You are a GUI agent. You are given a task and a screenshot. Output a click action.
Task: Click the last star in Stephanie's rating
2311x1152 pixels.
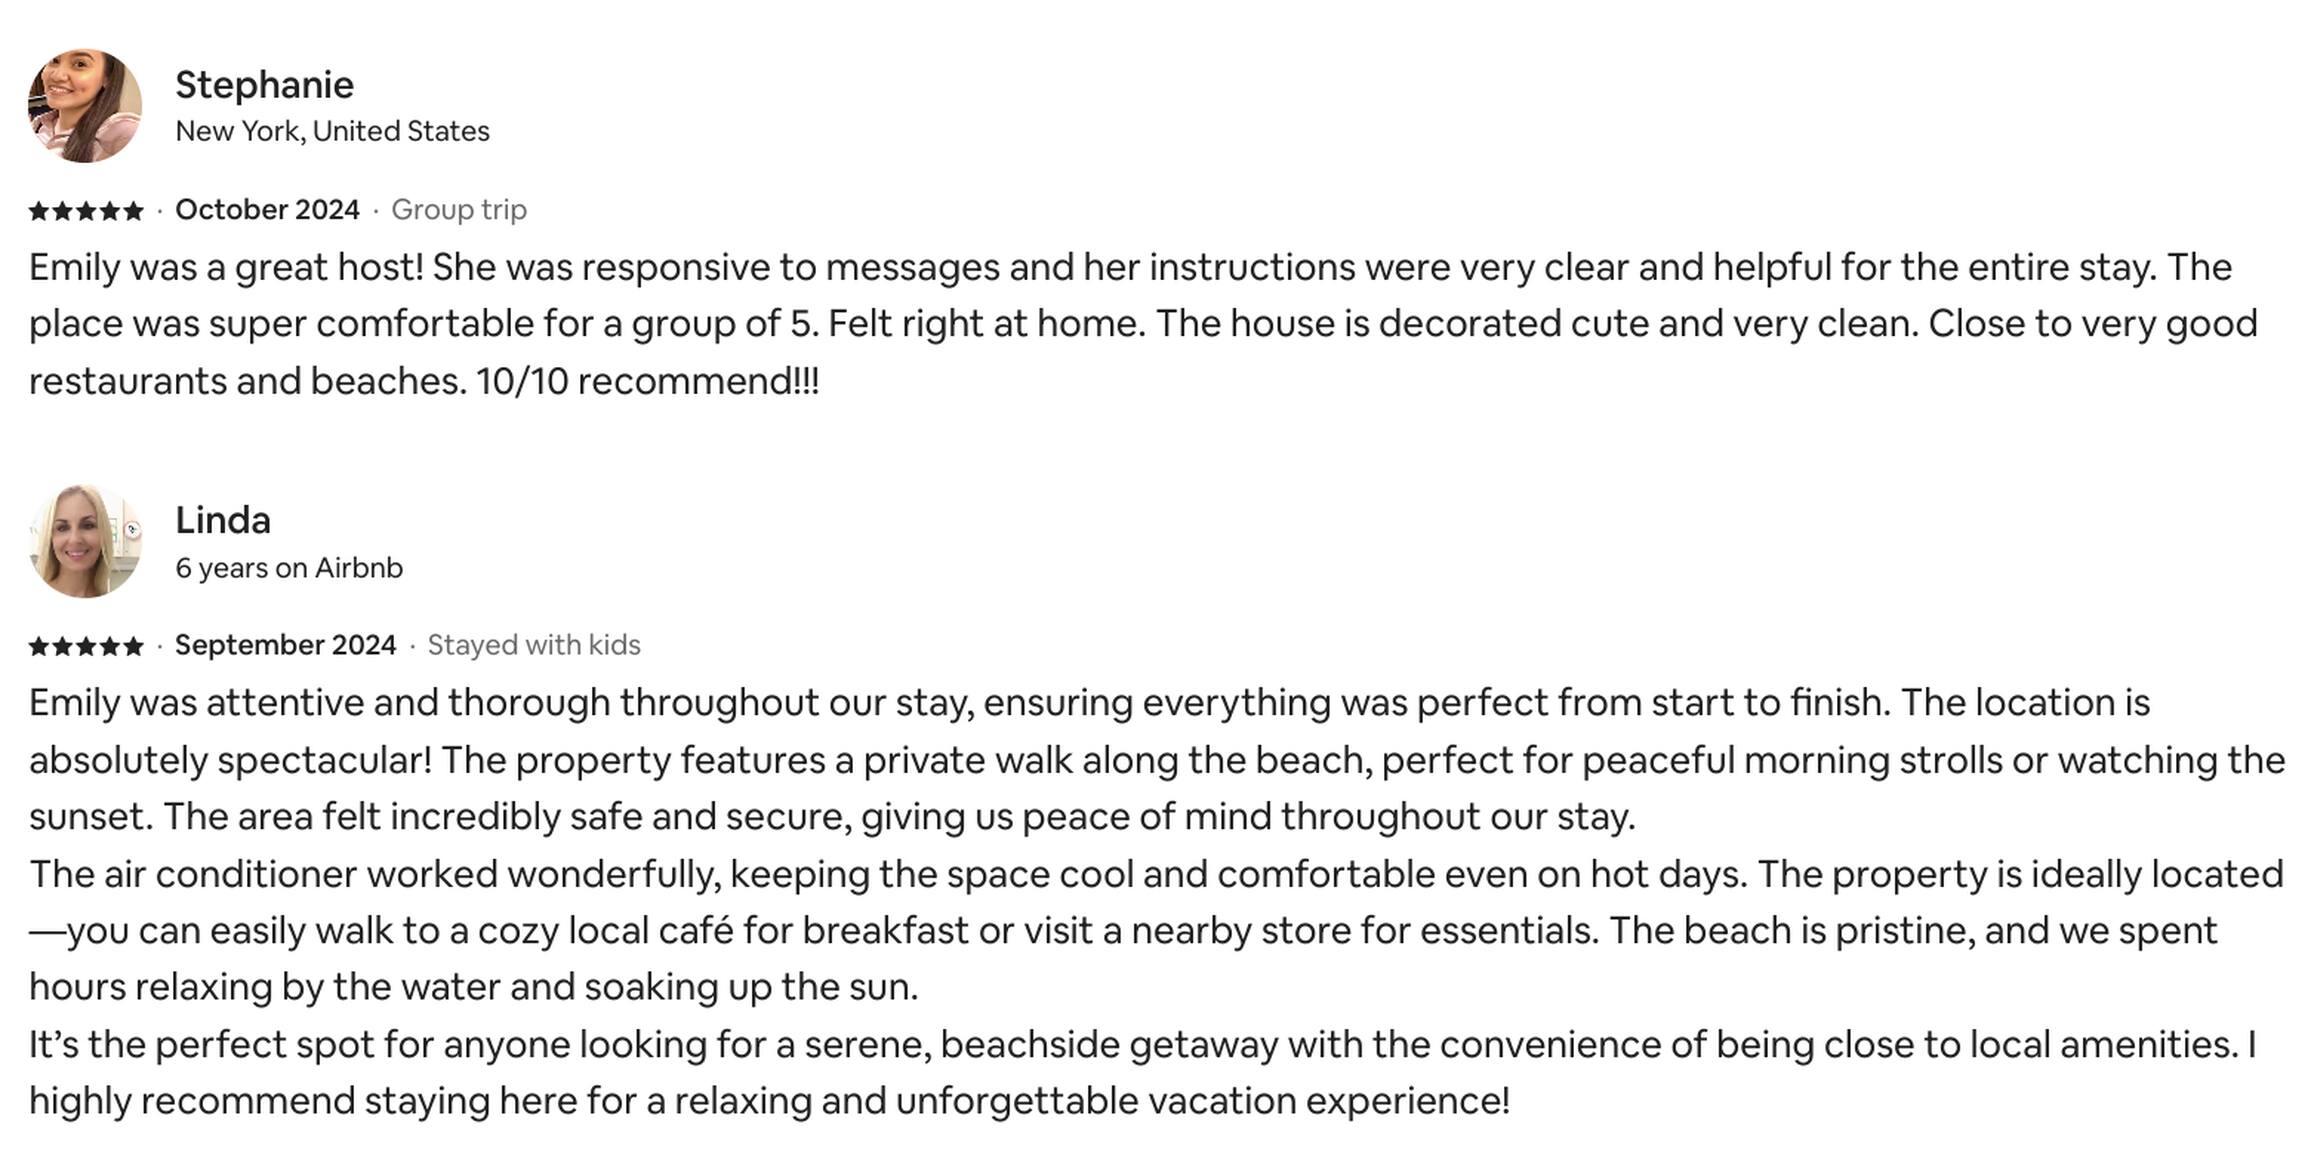pos(133,211)
